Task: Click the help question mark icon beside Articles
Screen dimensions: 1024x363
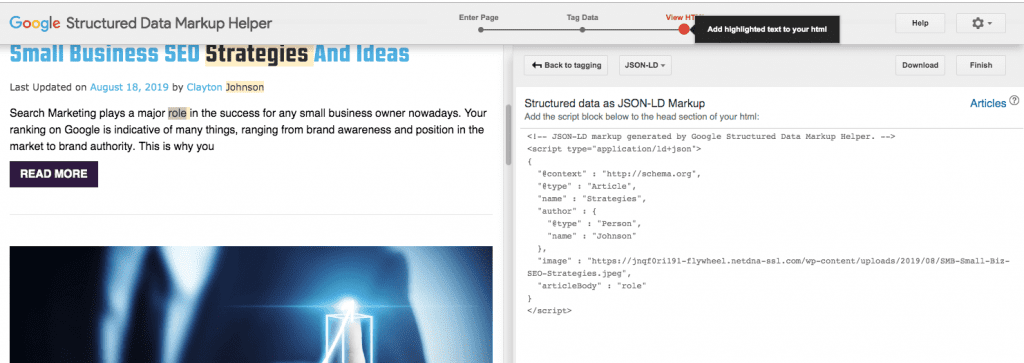Action: (1014, 101)
